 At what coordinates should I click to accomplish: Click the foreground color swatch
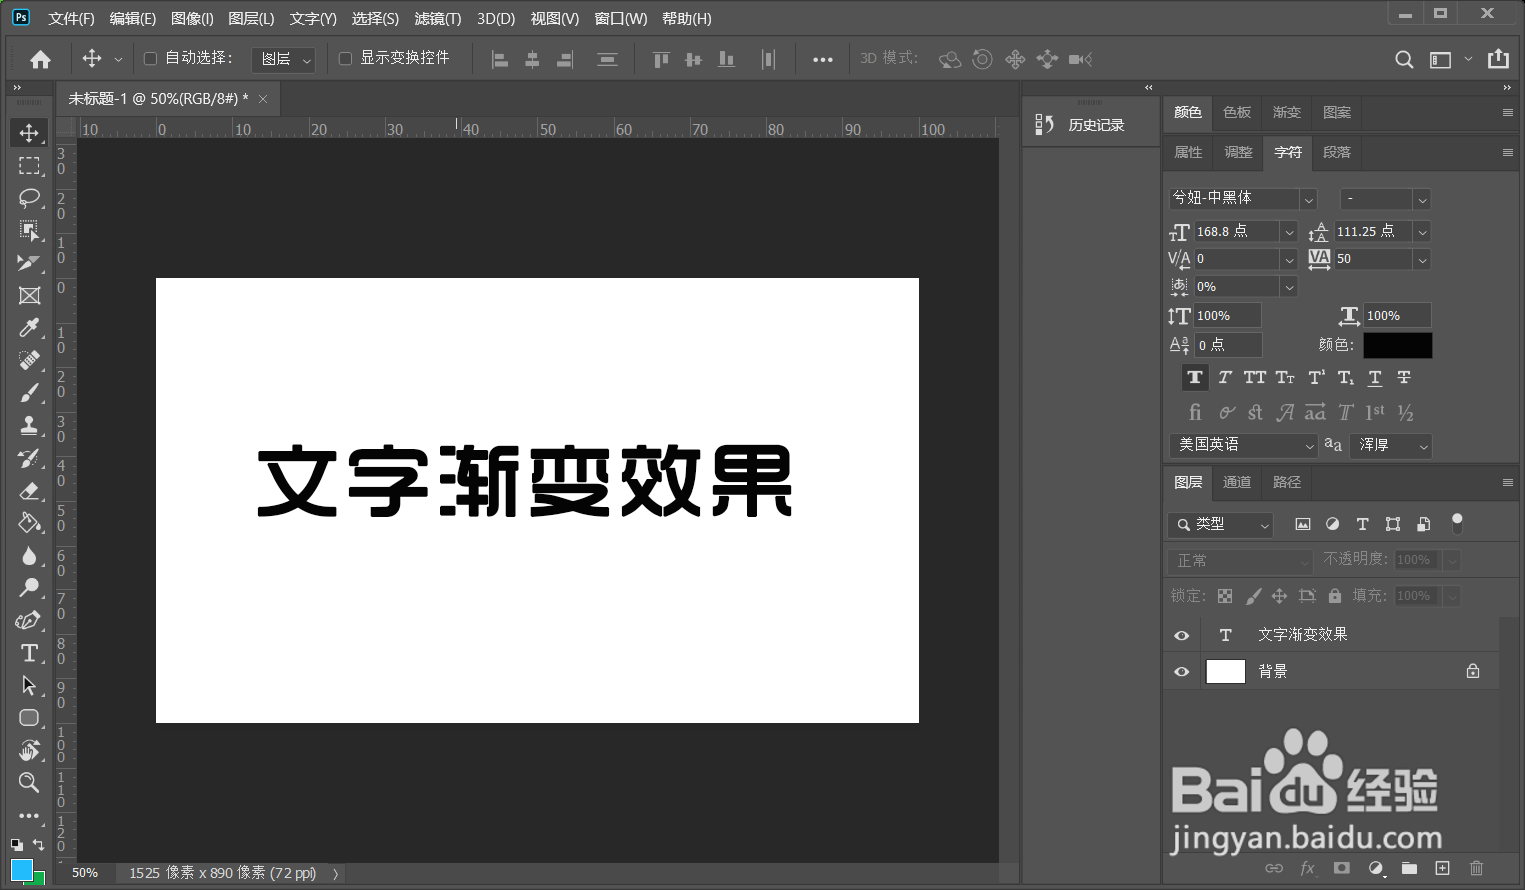coord(21,870)
